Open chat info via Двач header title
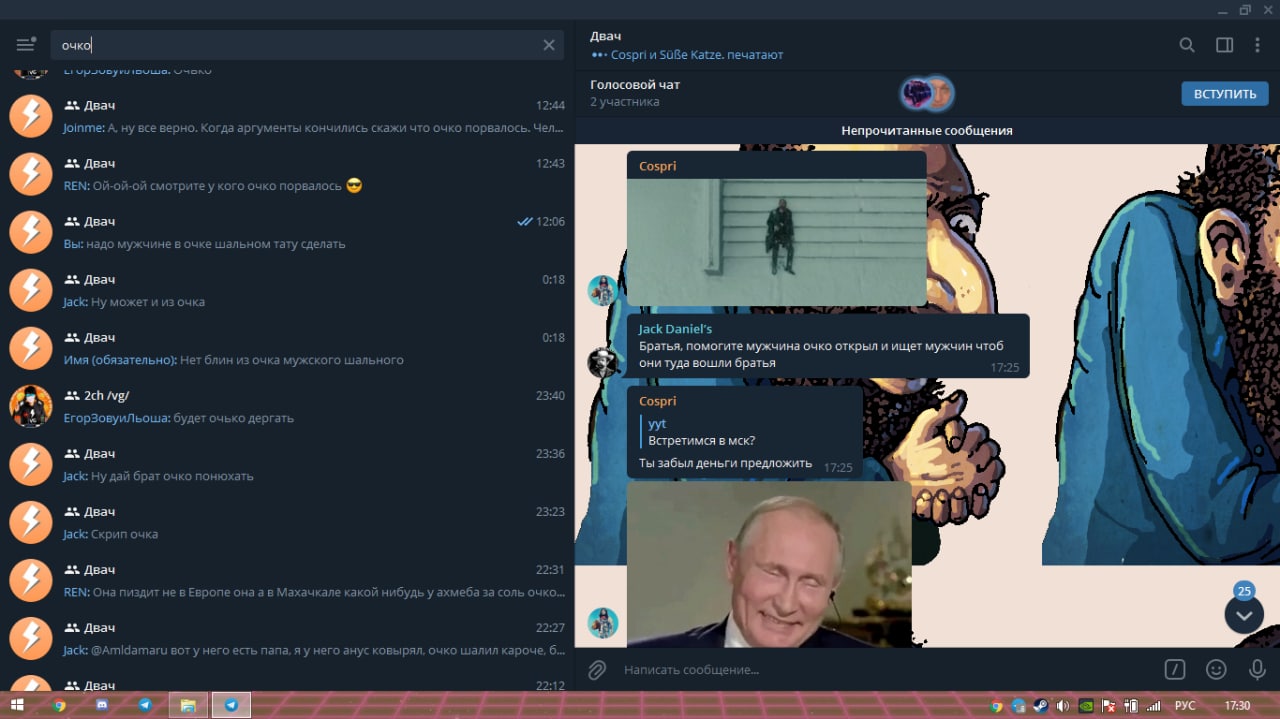 click(x=606, y=36)
